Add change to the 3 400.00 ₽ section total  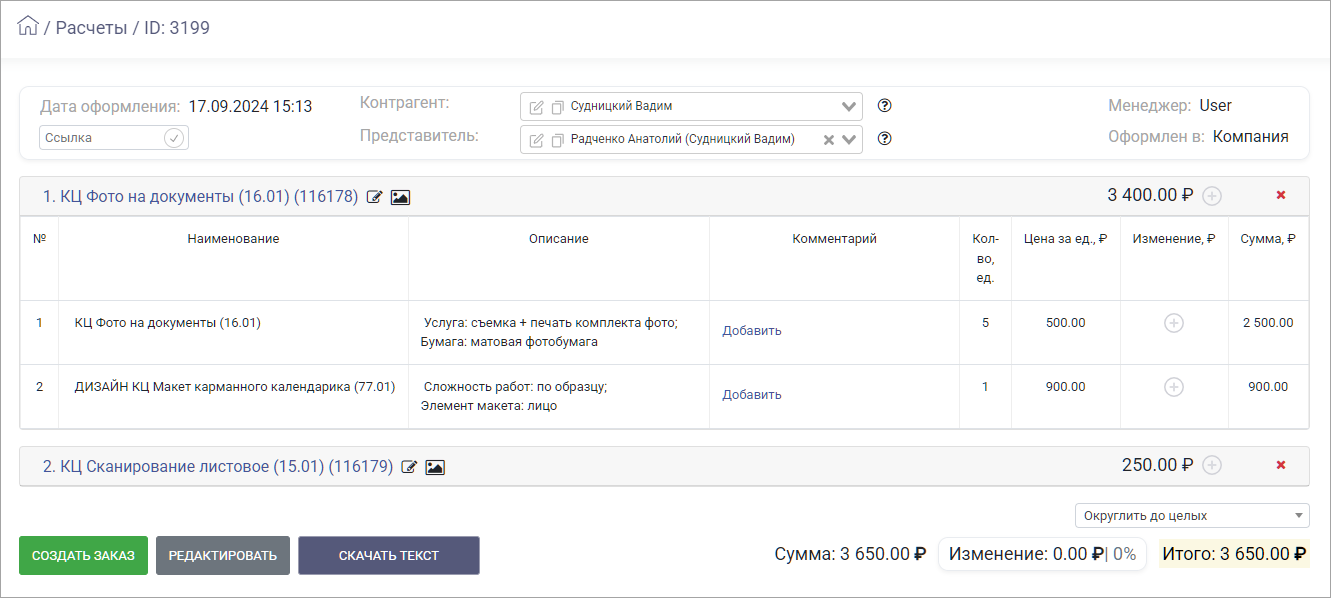tap(1212, 196)
